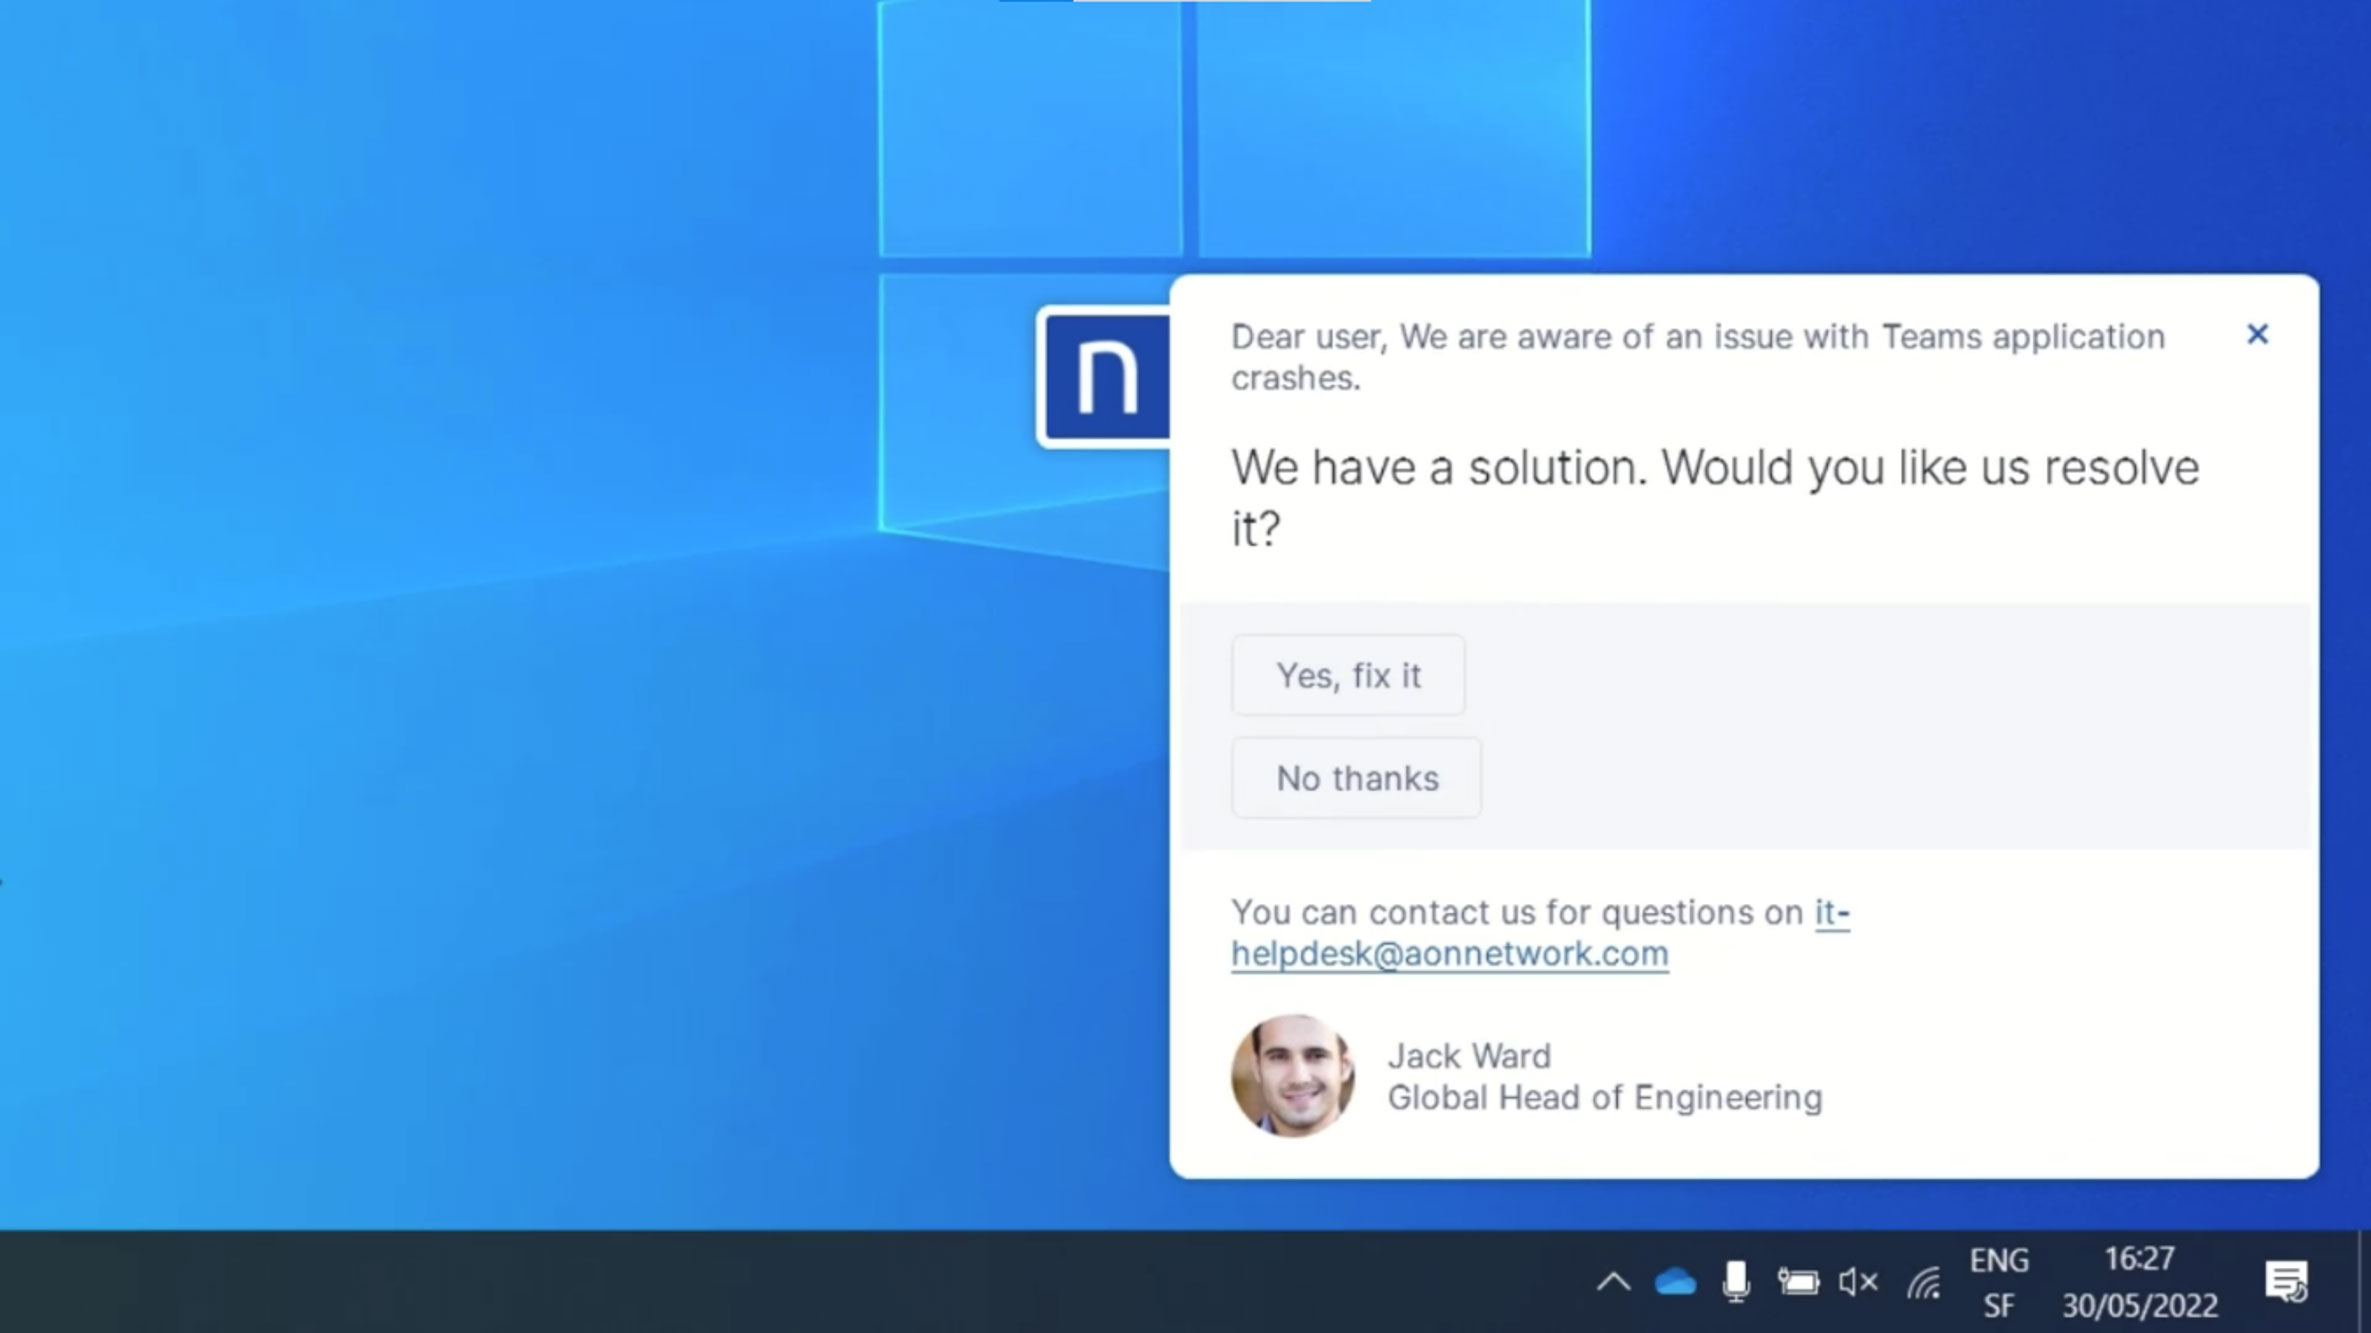Click the 'Jack Ward' sender name
The width and height of the screenshot is (2371, 1333).
coord(1469,1056)
